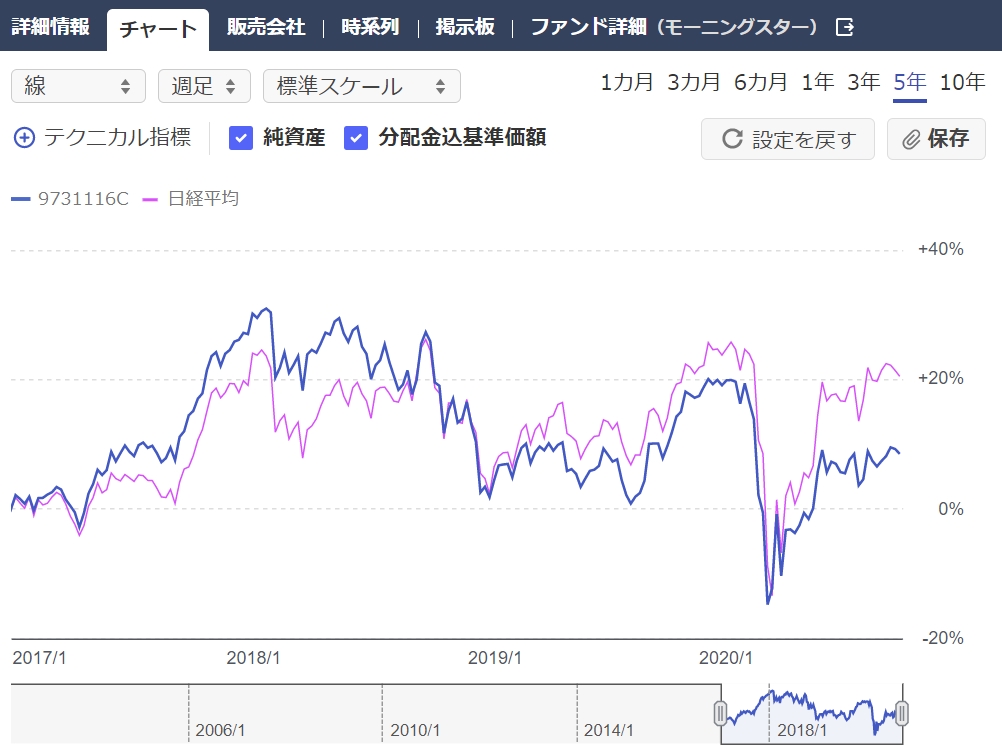The width and height of the screenshot is (1002, 750).
Task: Click the paperclip icon in 保存
Action: pyautogui.click(x=911, y=139)
